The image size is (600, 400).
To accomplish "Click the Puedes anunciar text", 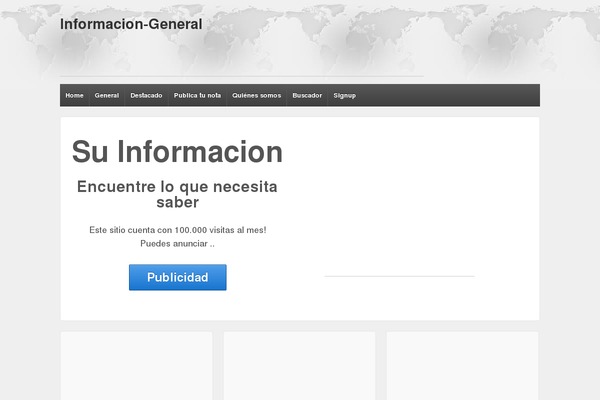I will pos(177,244).
